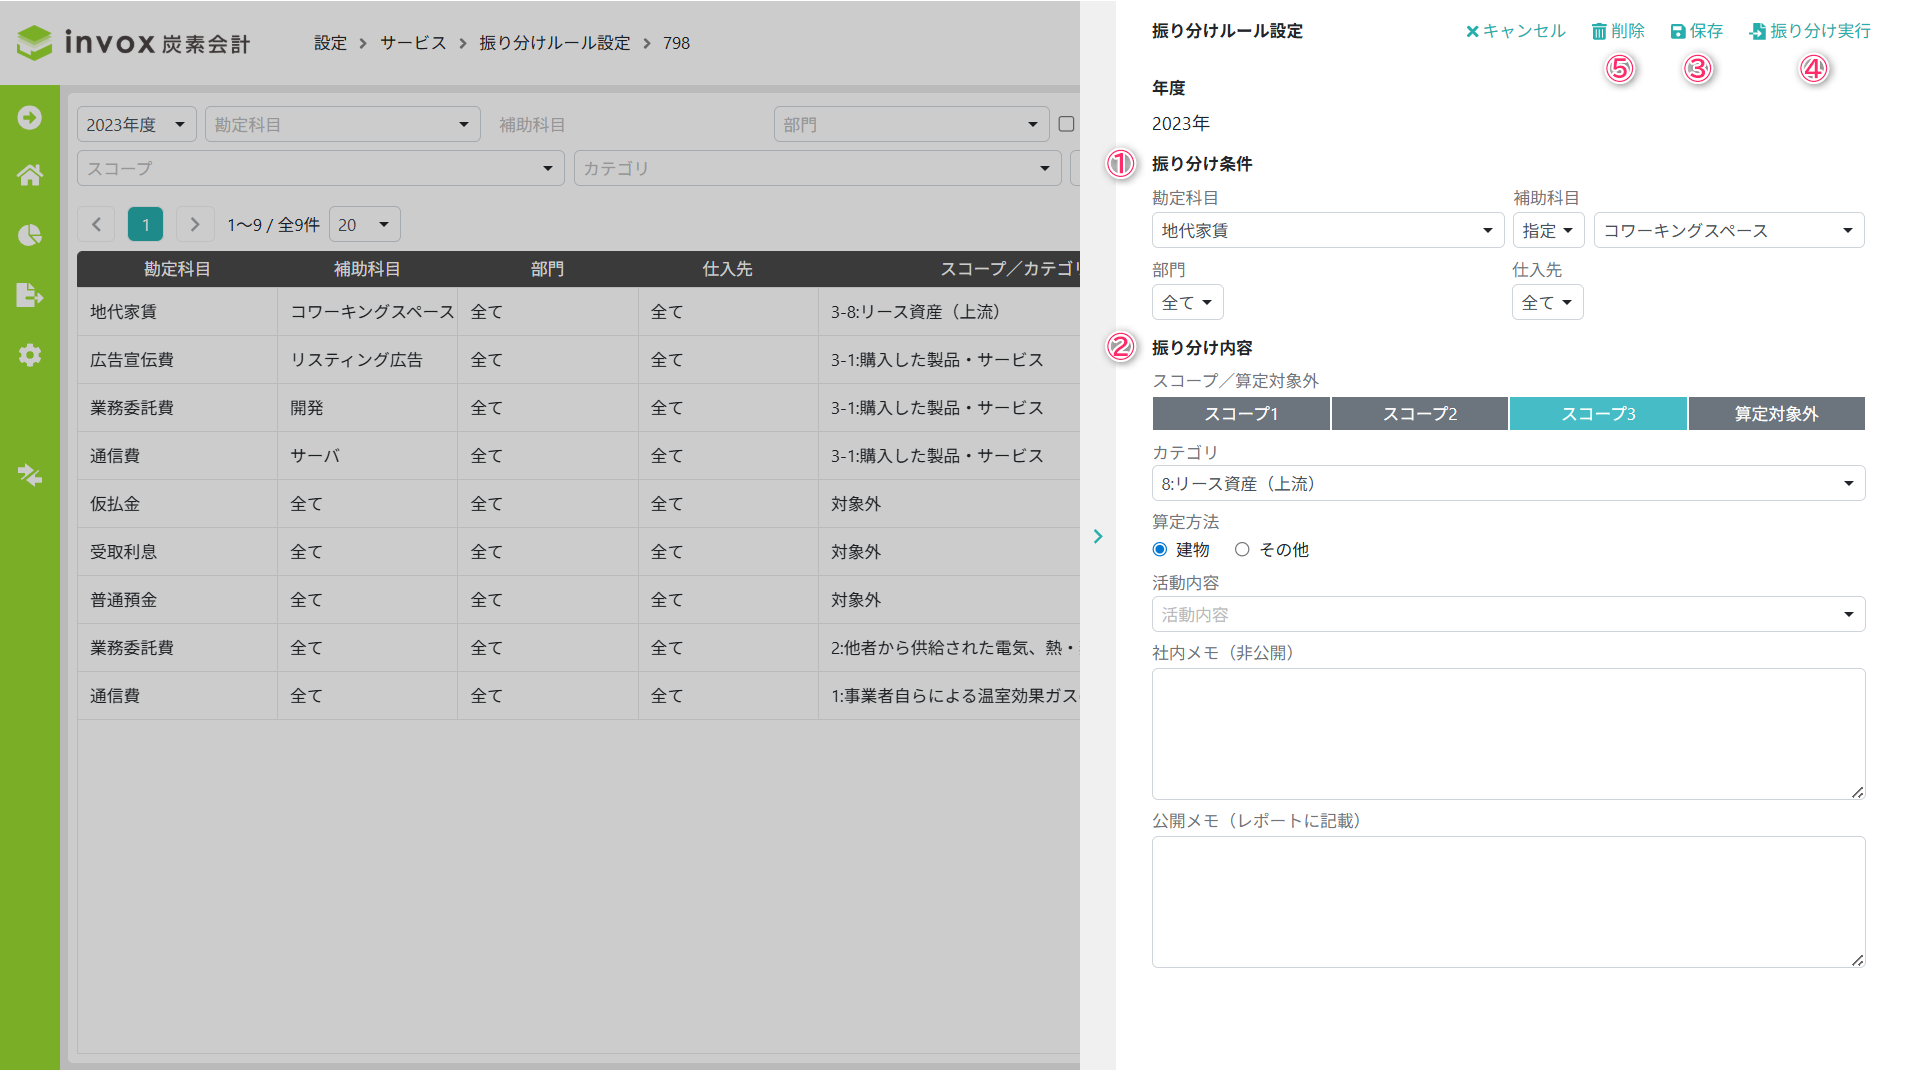
Task: Select the 受取利息 row
Action: pyautogui.click(x=578, y=552)
